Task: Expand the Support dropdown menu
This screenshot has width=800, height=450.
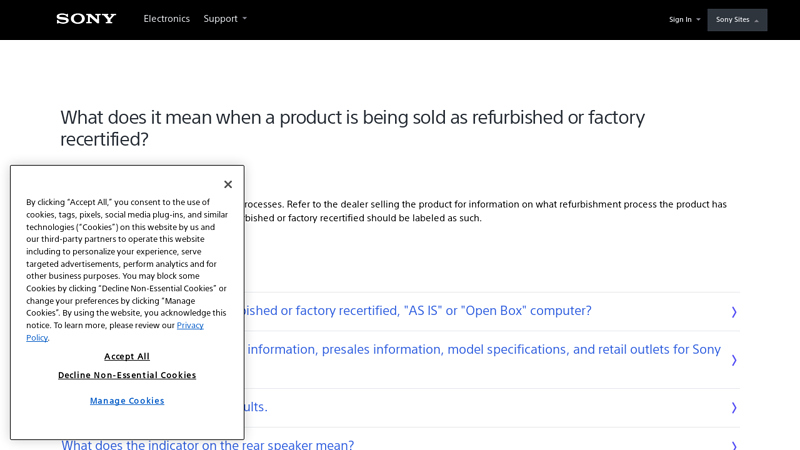Action: pos(225,19)
